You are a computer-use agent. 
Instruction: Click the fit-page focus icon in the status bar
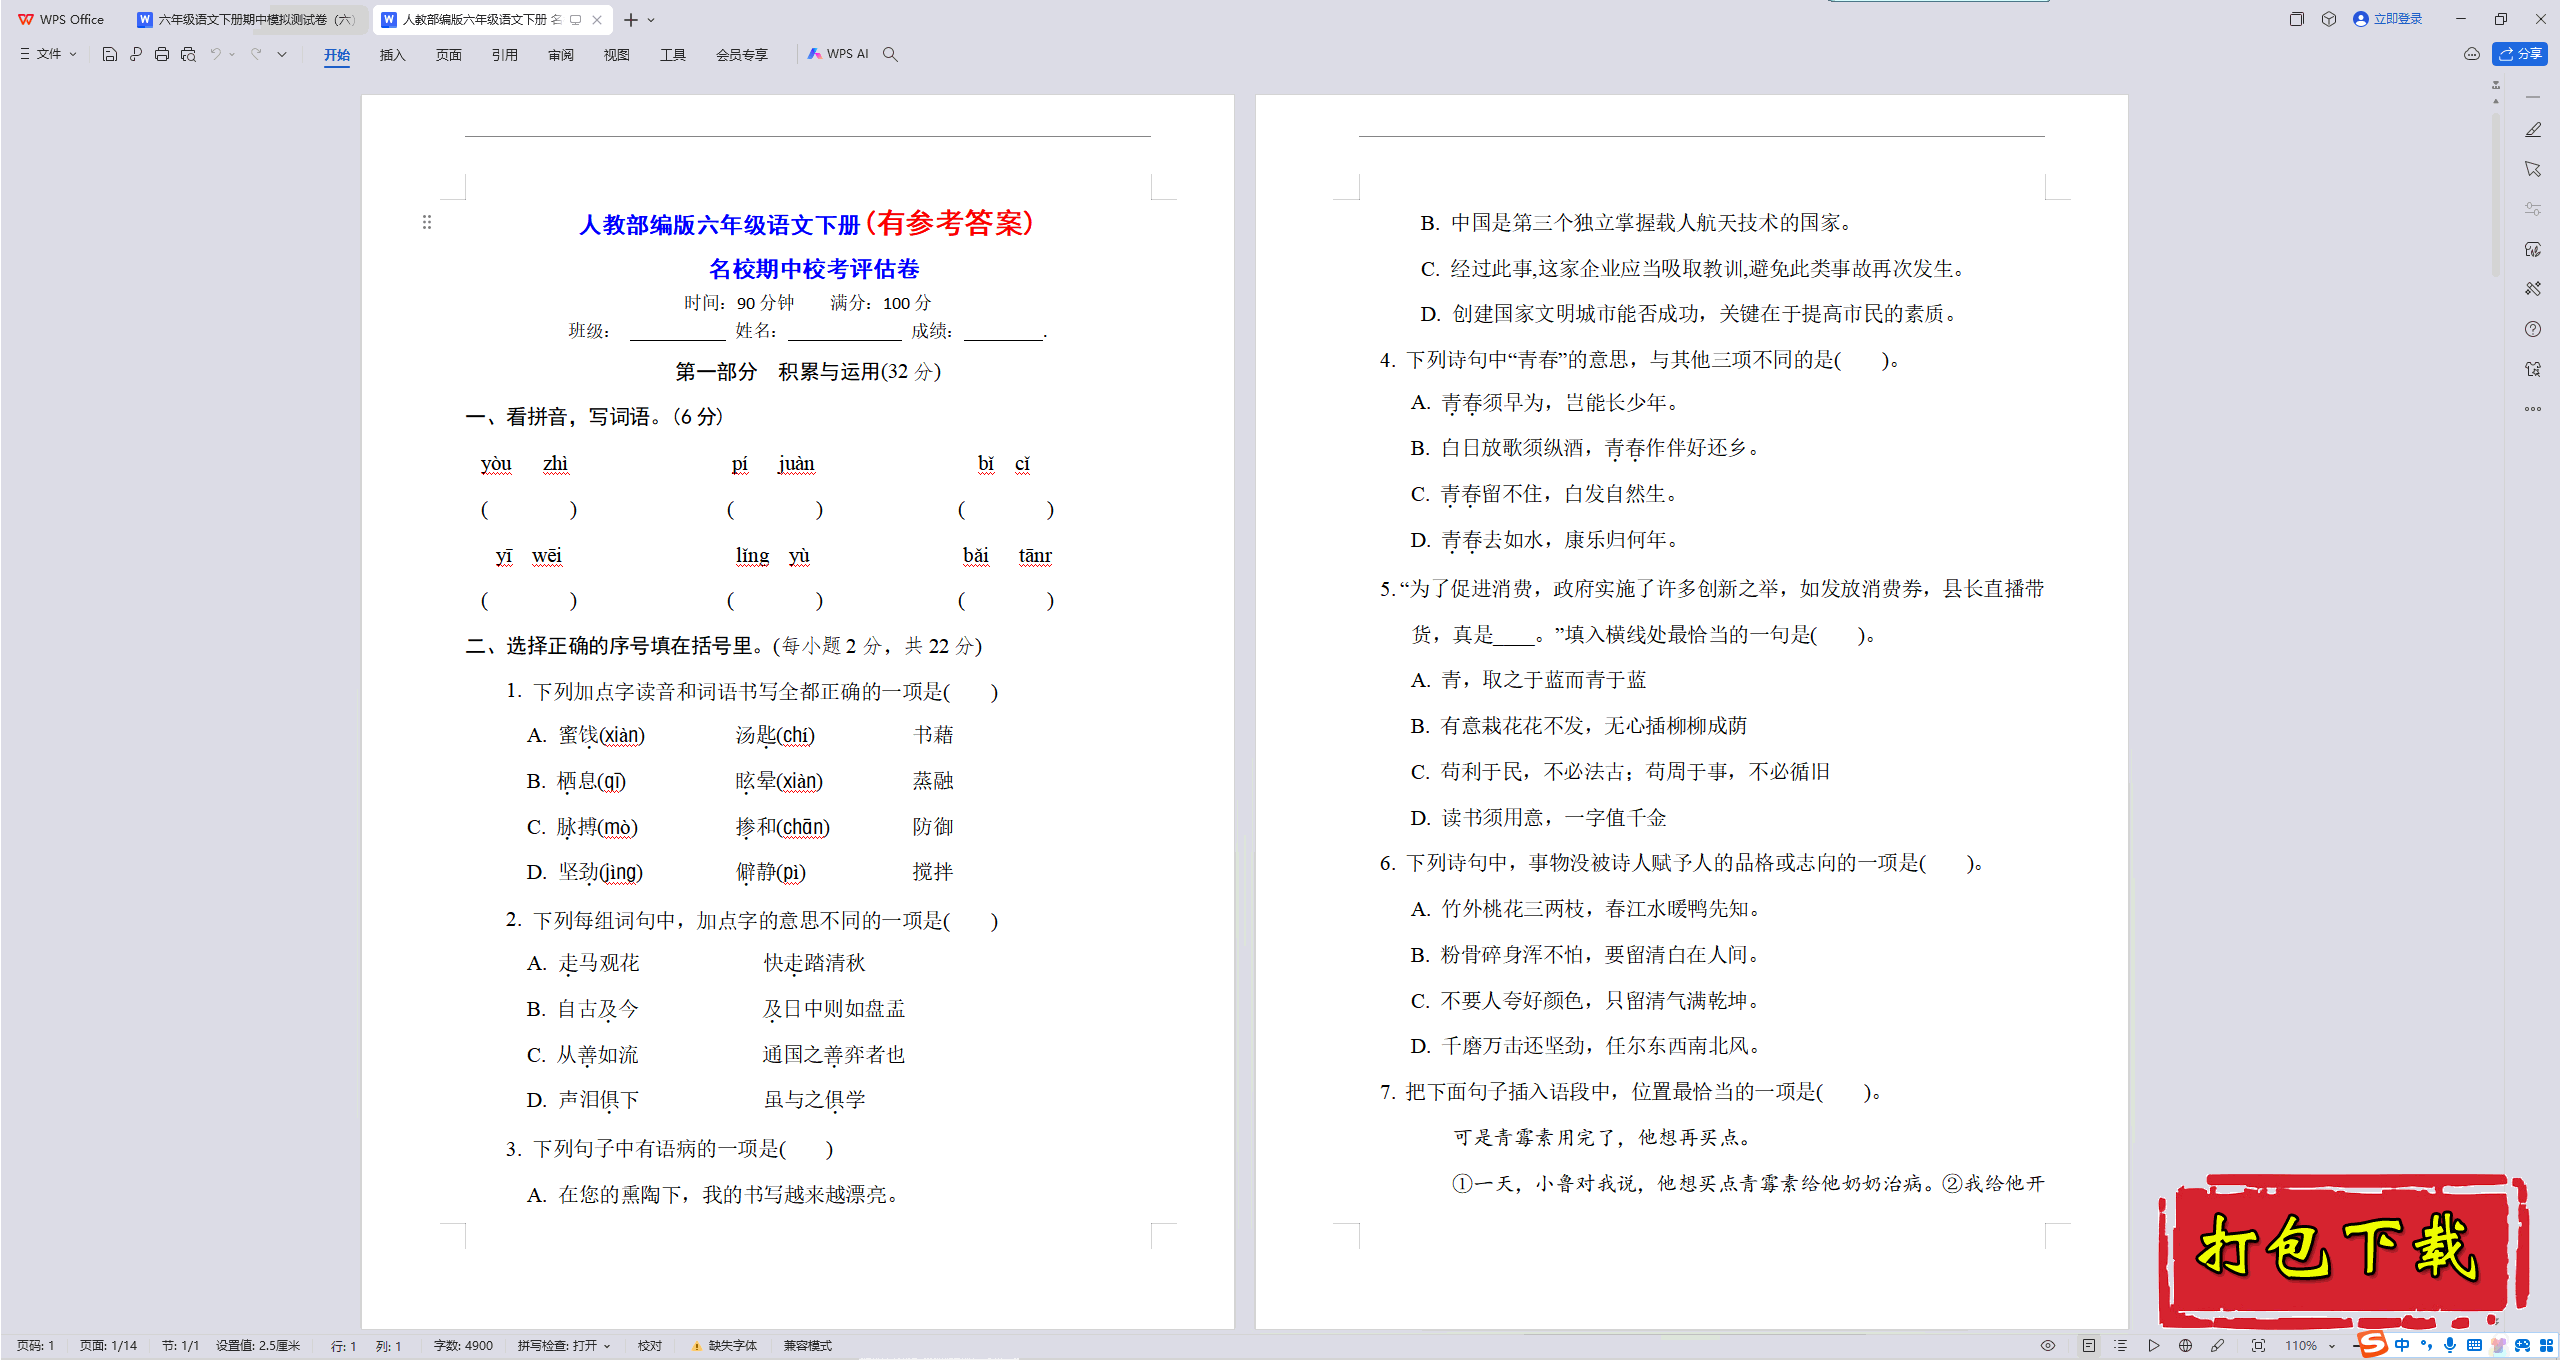pos(2259,1346)
